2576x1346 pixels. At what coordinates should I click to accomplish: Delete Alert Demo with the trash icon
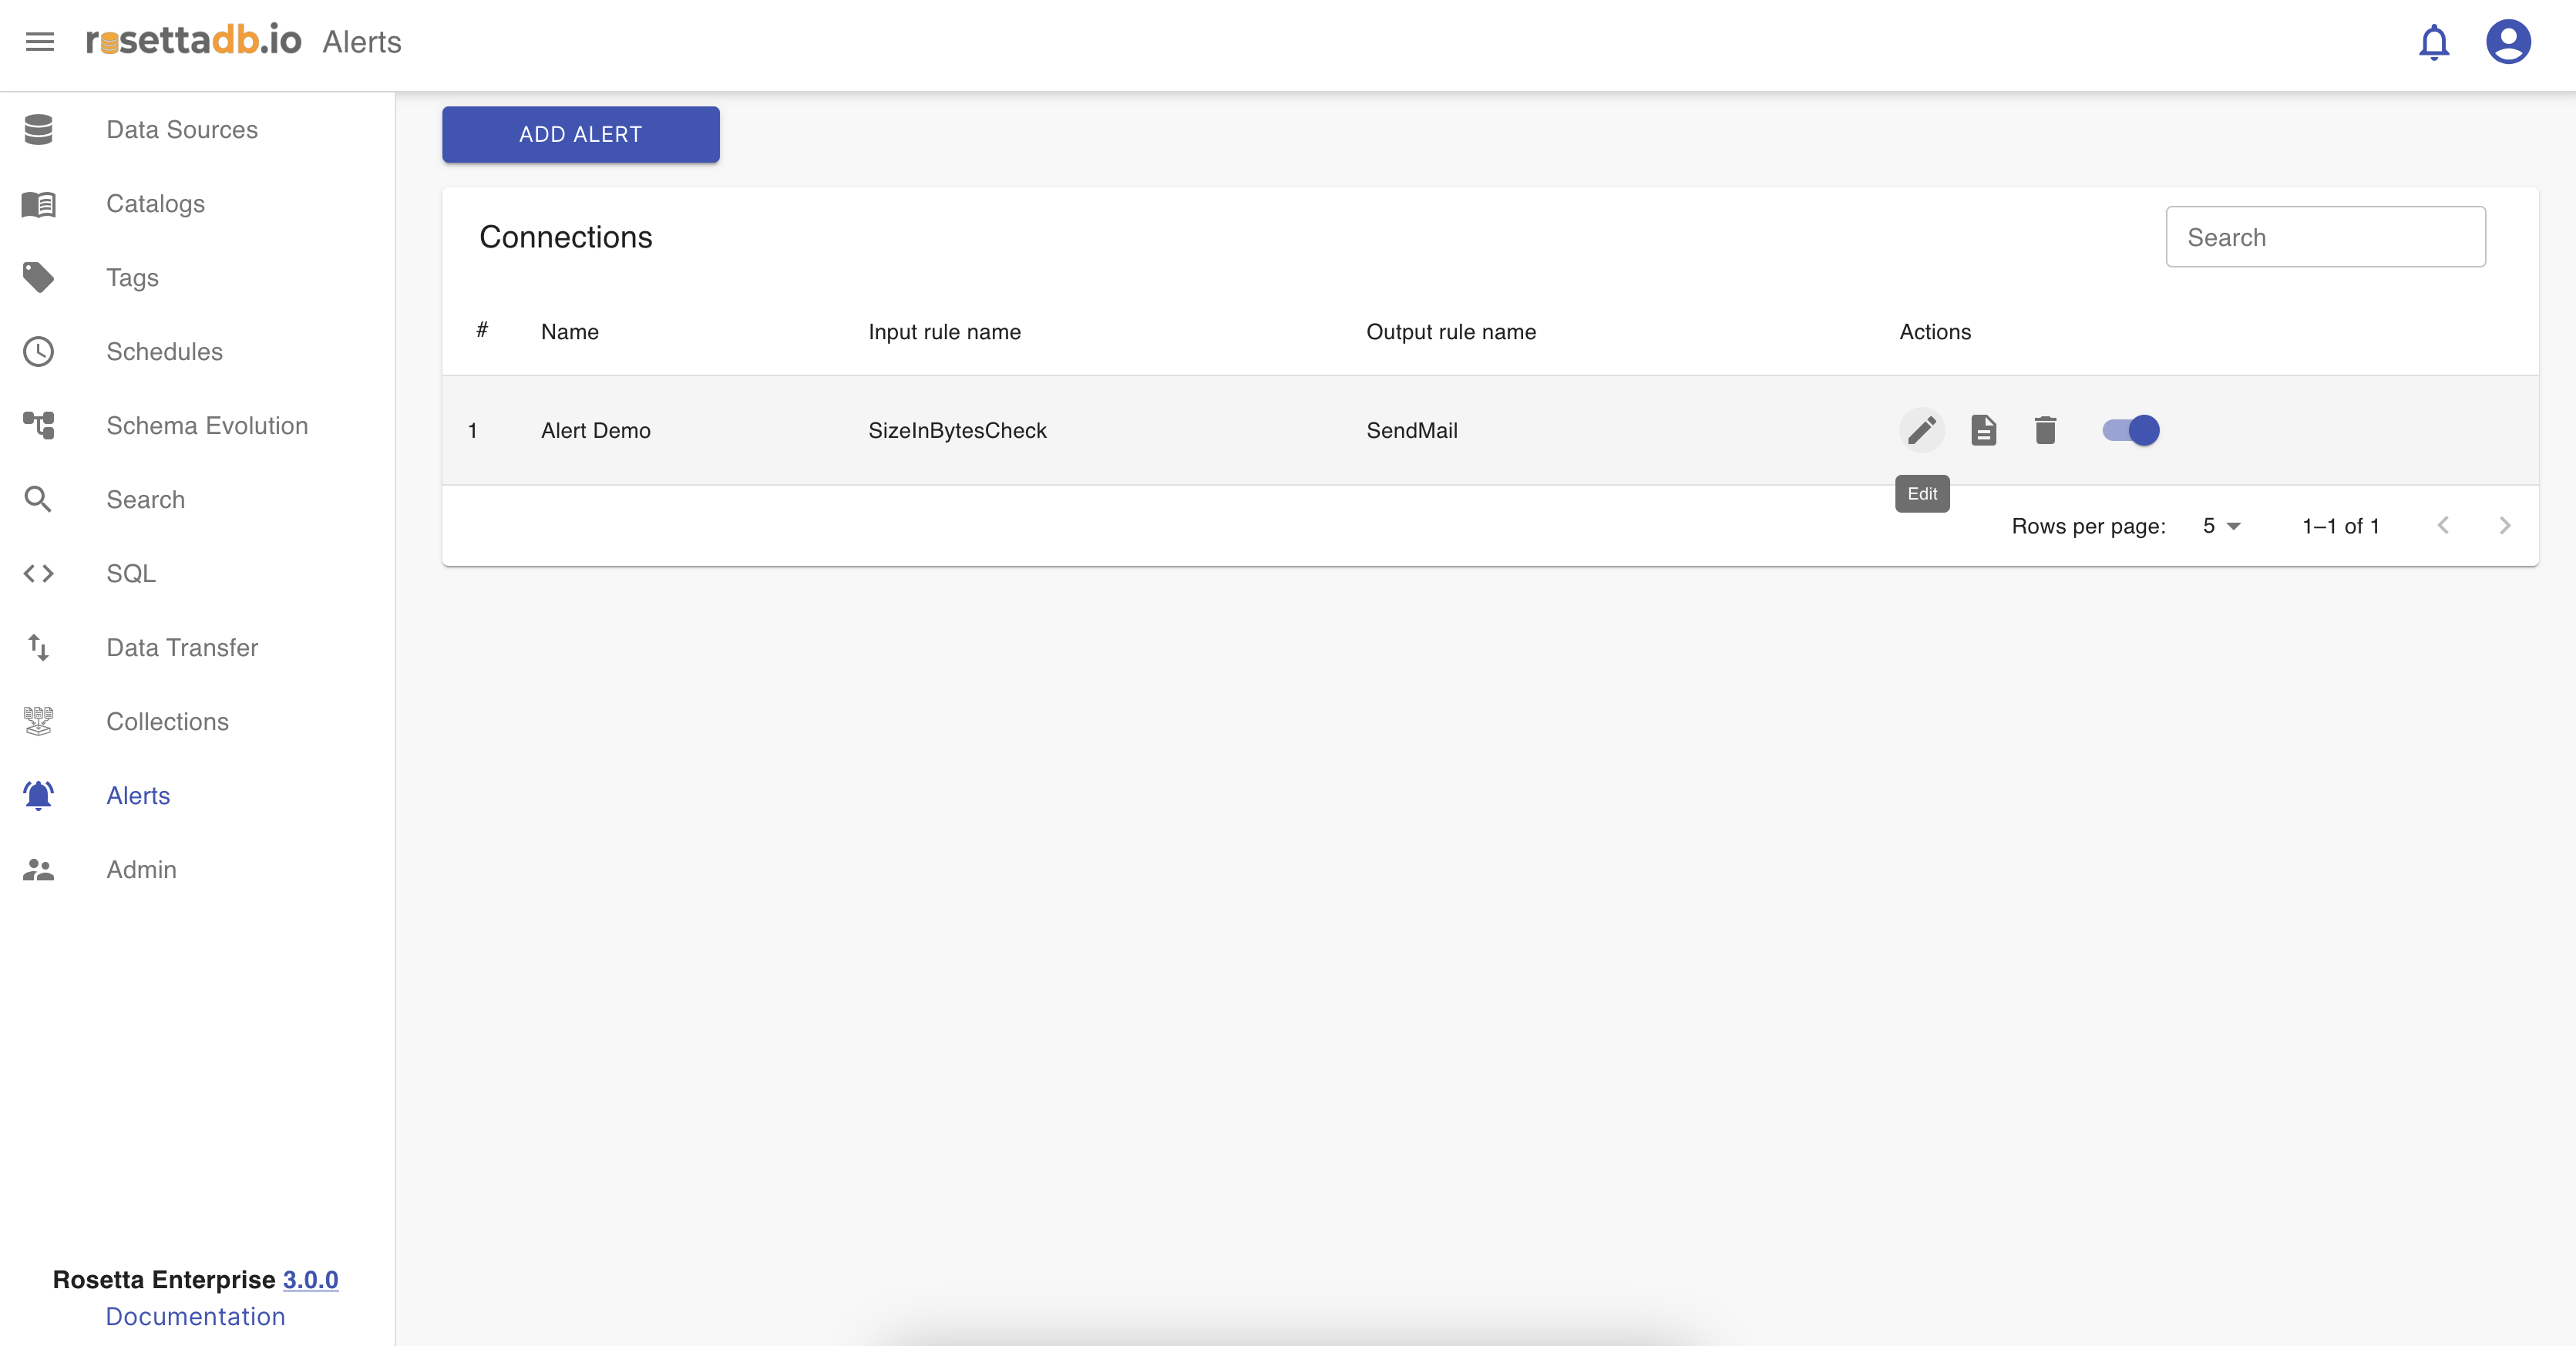[x=2045, y=430]
